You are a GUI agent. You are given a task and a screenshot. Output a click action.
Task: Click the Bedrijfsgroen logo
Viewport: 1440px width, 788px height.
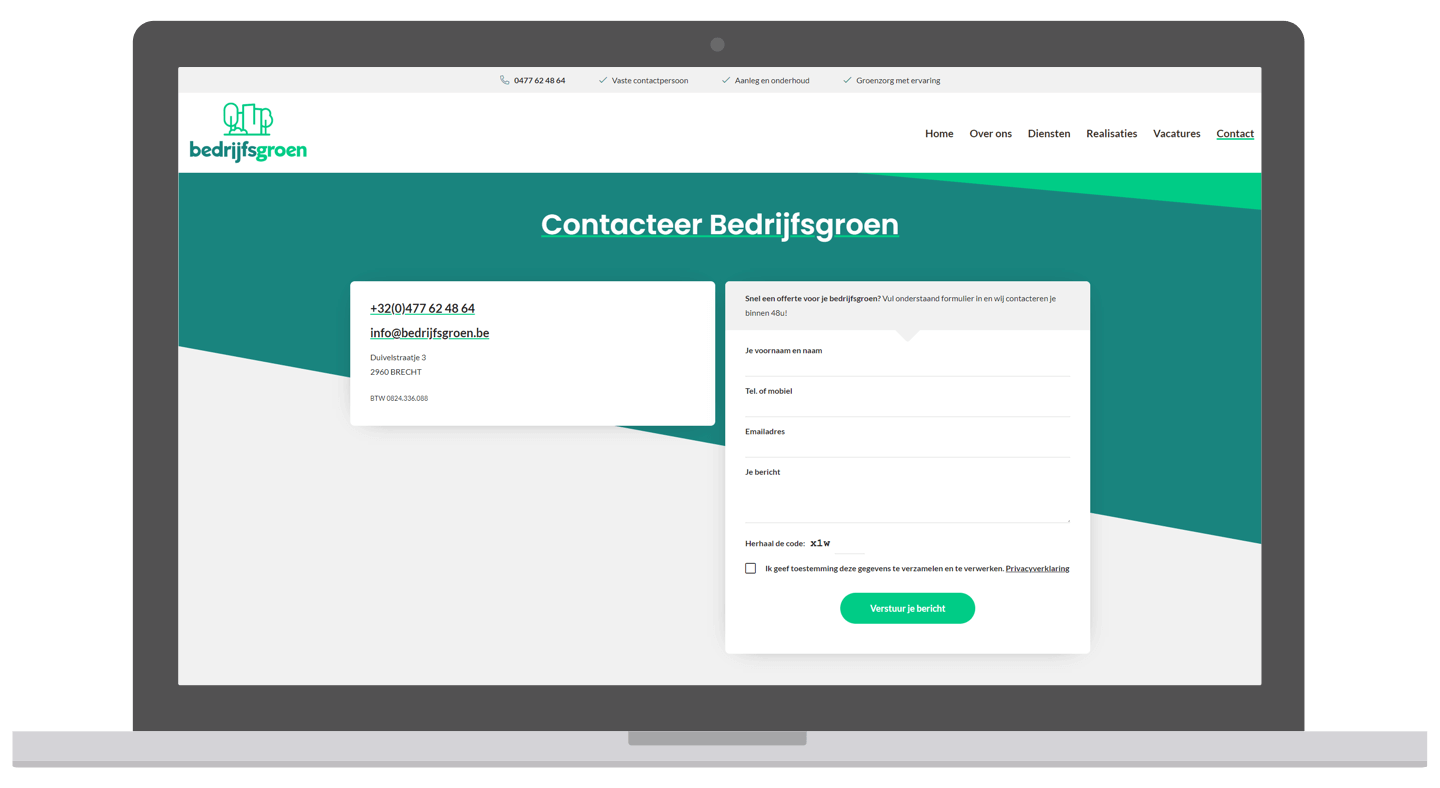tap(248, 132)
